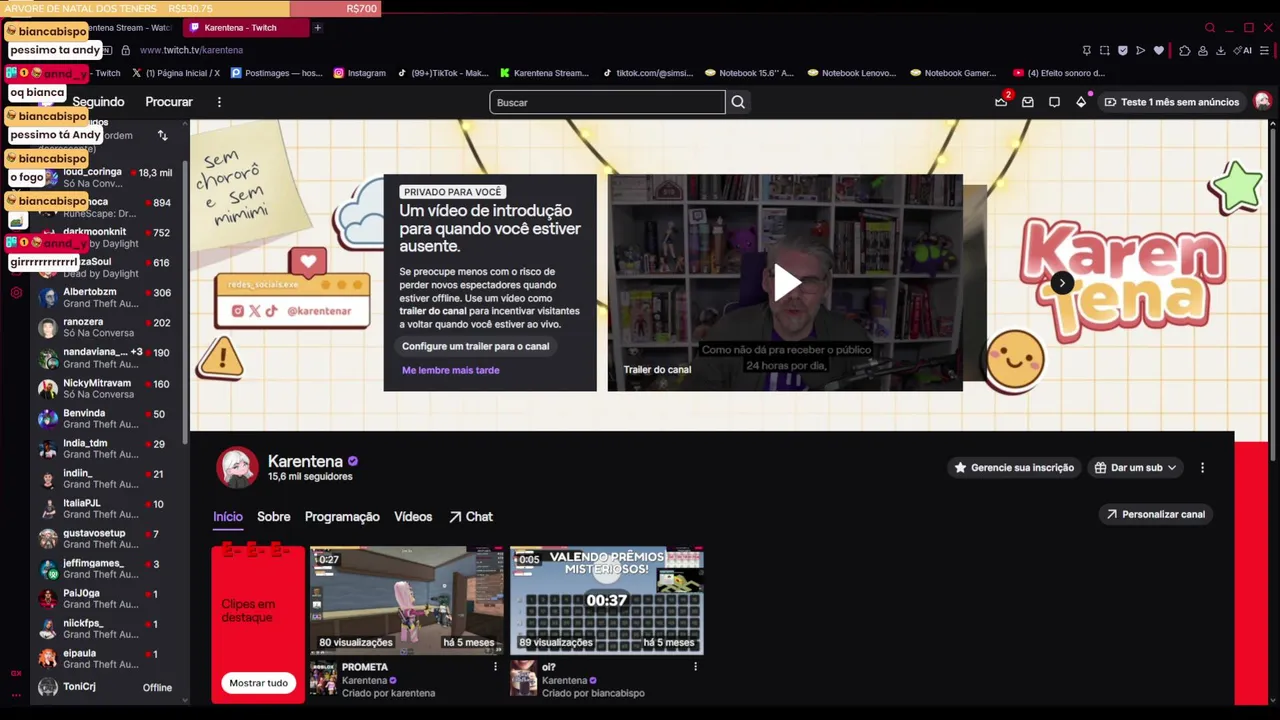This screenshot has height=720, width=1280.
Task: Click Procurar in Twitch top navigation
Action: point(169,102)
